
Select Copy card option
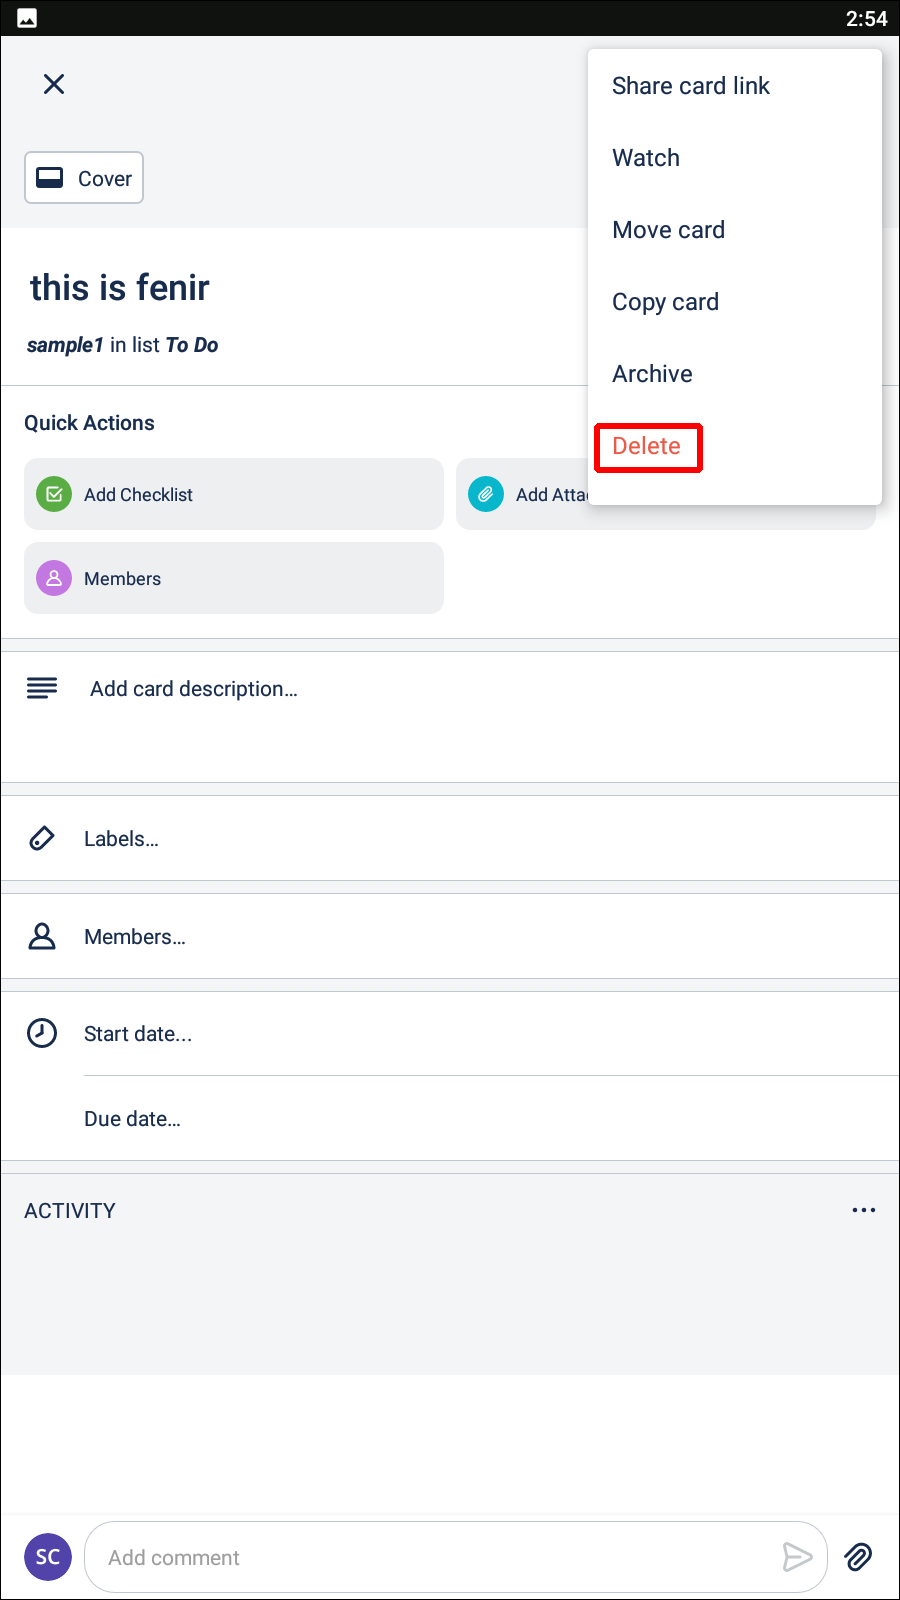665,301
